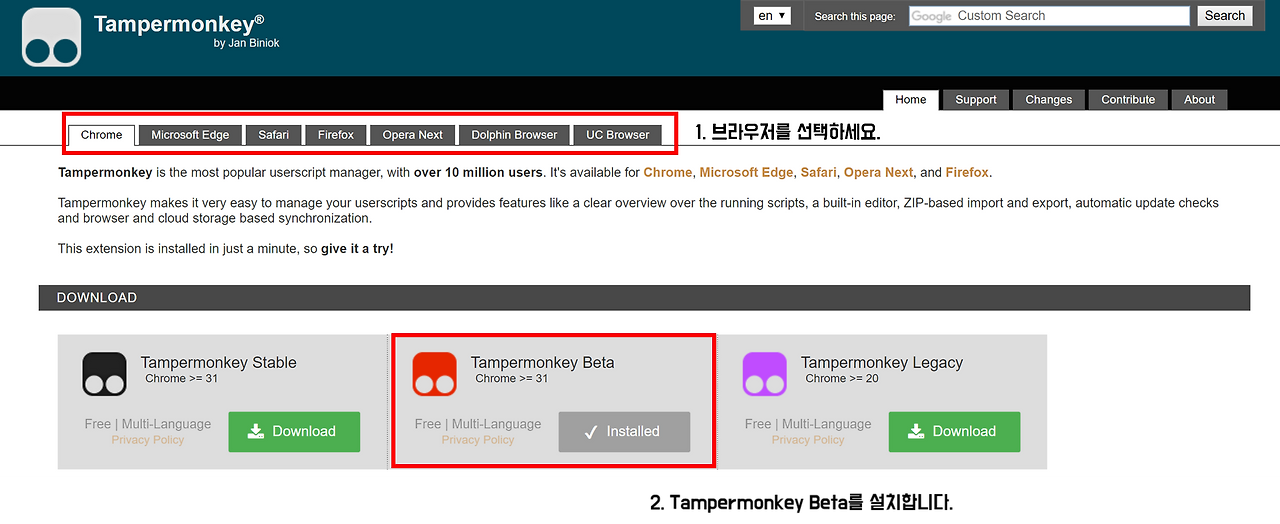
Task: Click the 'Chrome >= 20' requirement text
Action: pyautogui.click(x=842, y=379)
